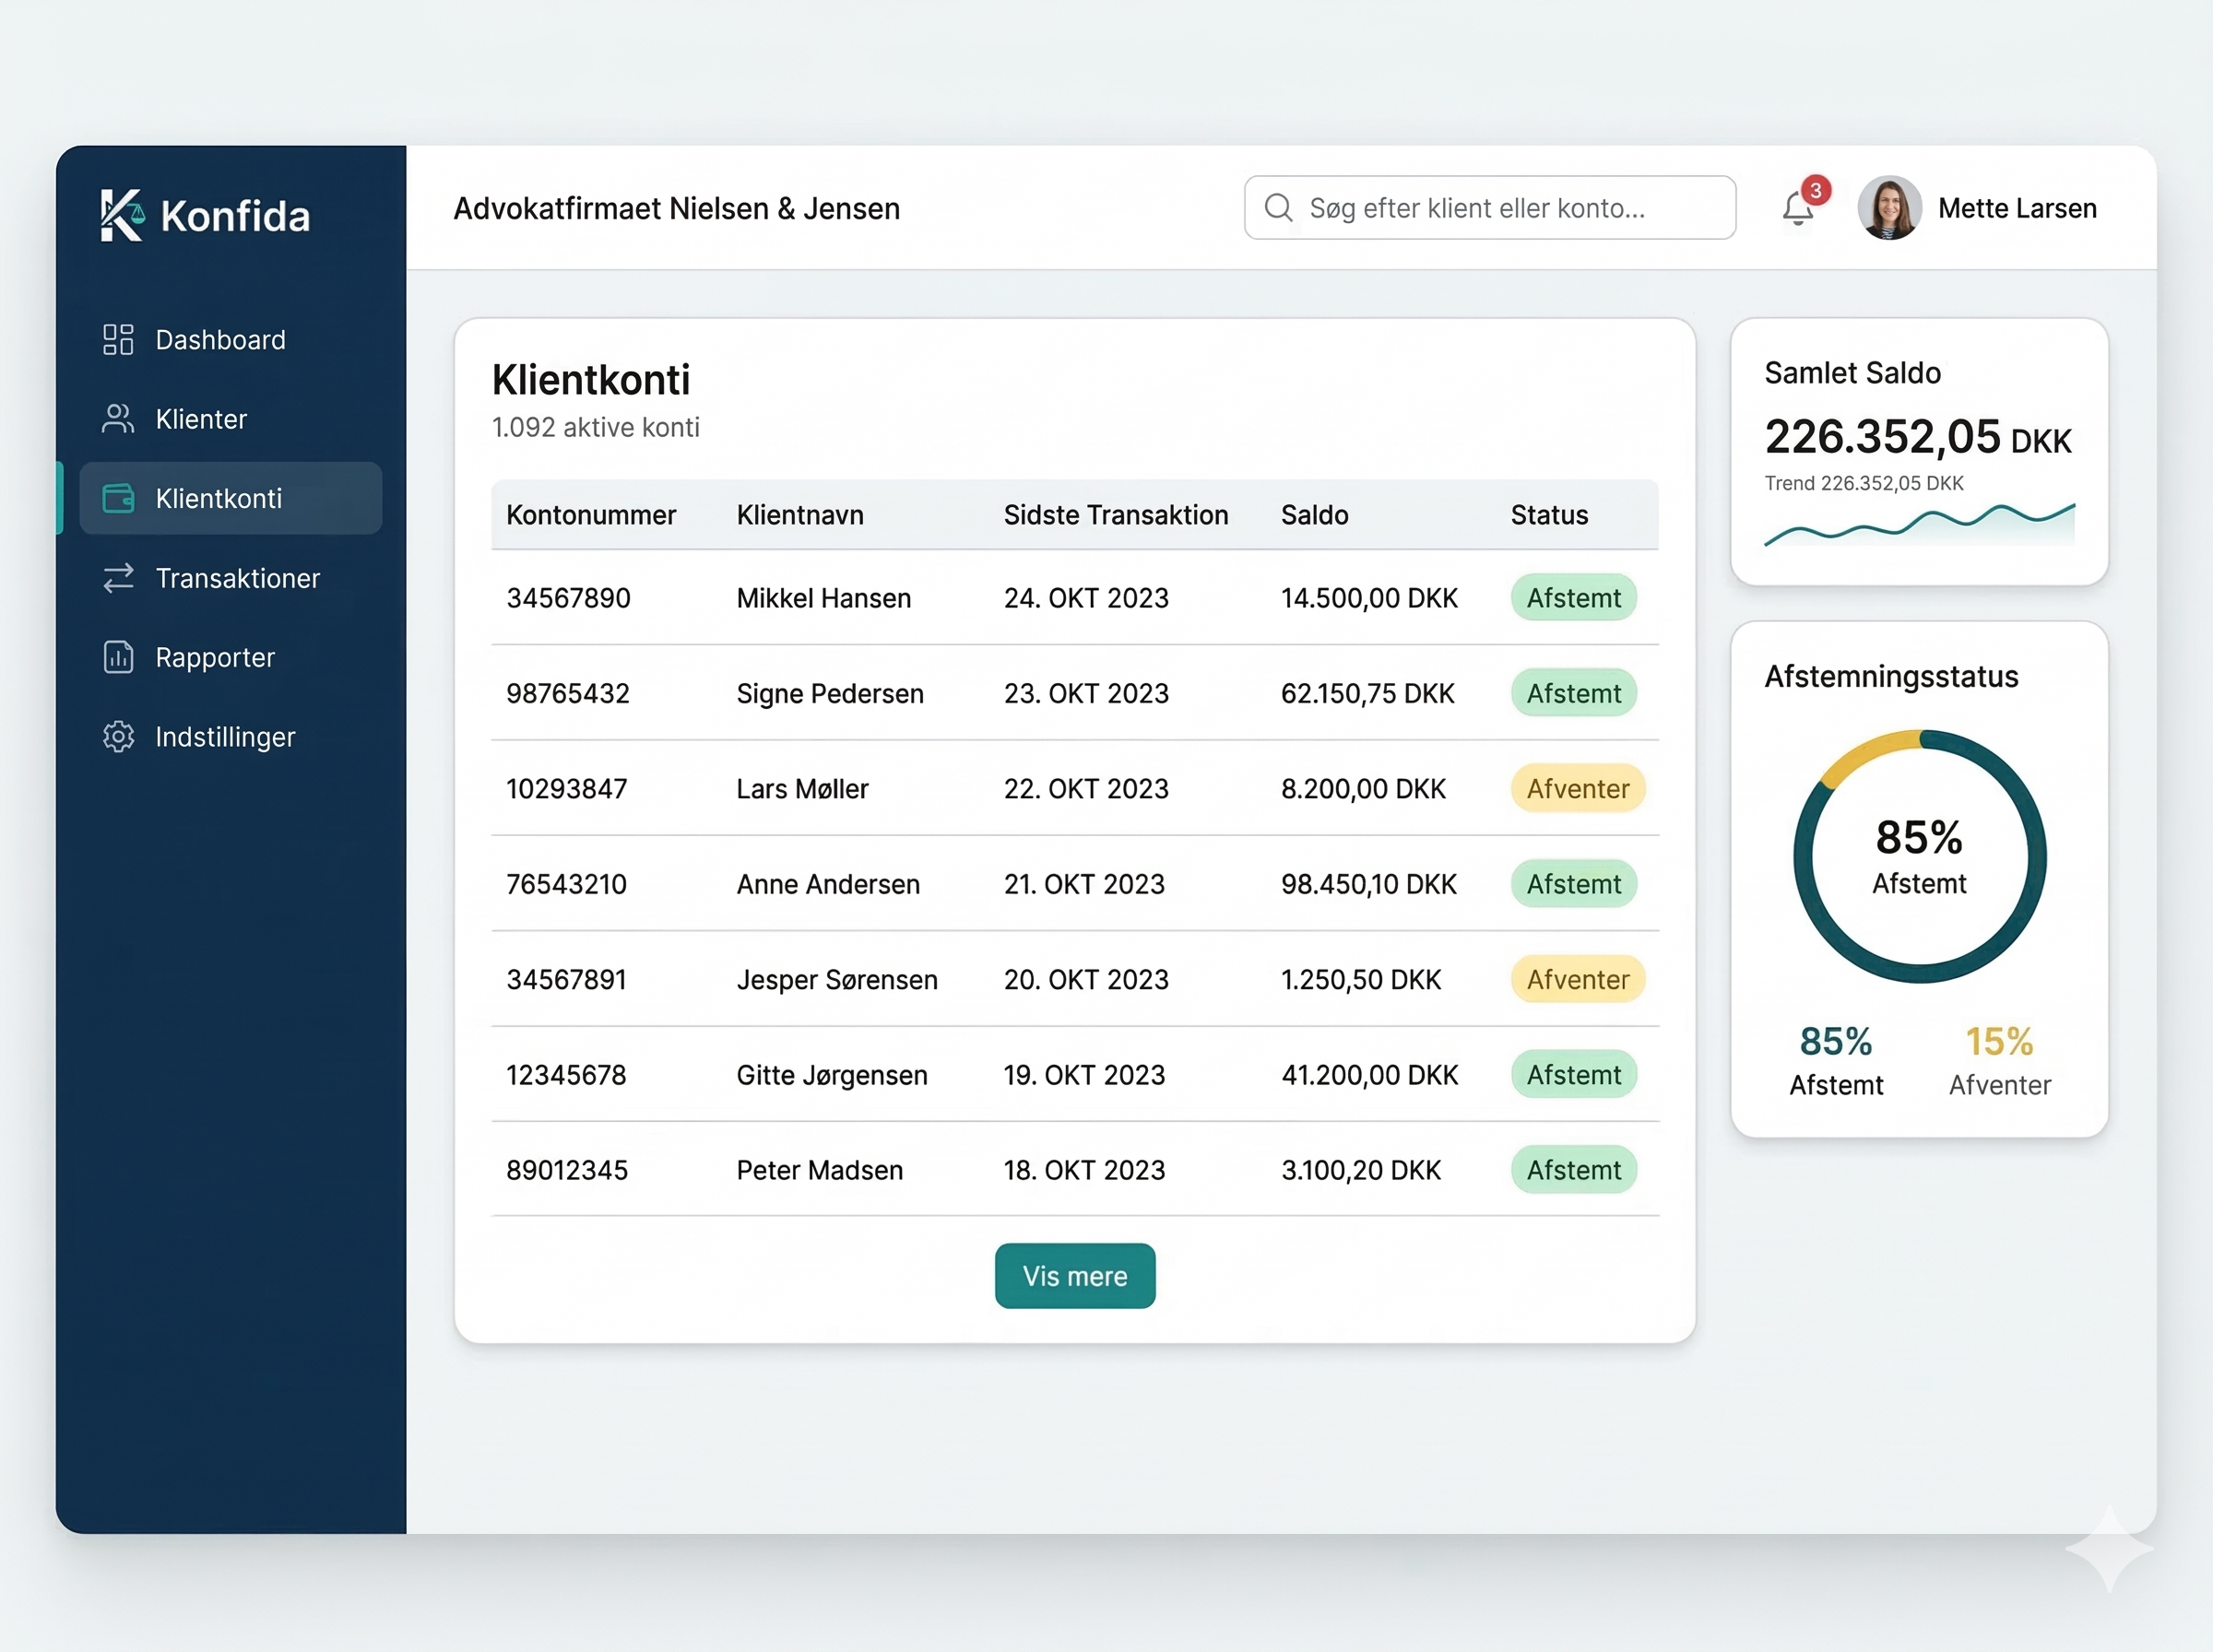Click client name Signe Pedersen
2213x1652 pixels.
point(830,693)
